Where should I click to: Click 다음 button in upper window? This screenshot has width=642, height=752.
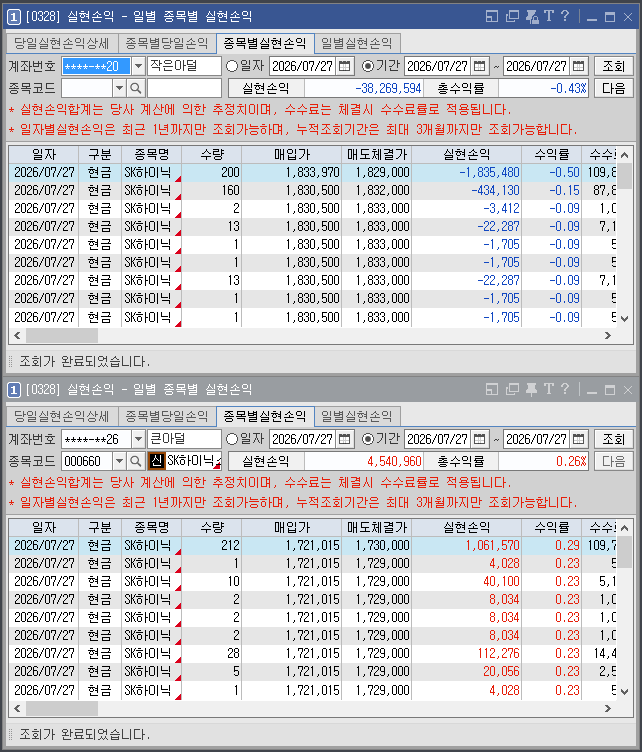point(614,88)
